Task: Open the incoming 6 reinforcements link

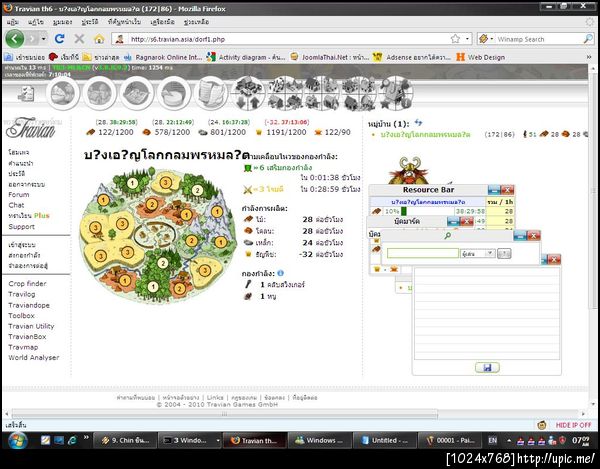Action: click(283, 168)
